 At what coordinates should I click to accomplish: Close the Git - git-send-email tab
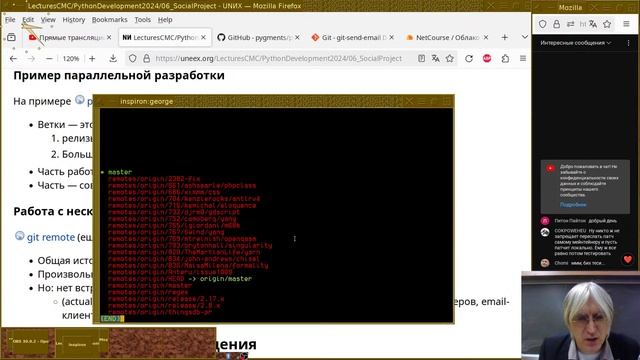(x=391, y=37)
